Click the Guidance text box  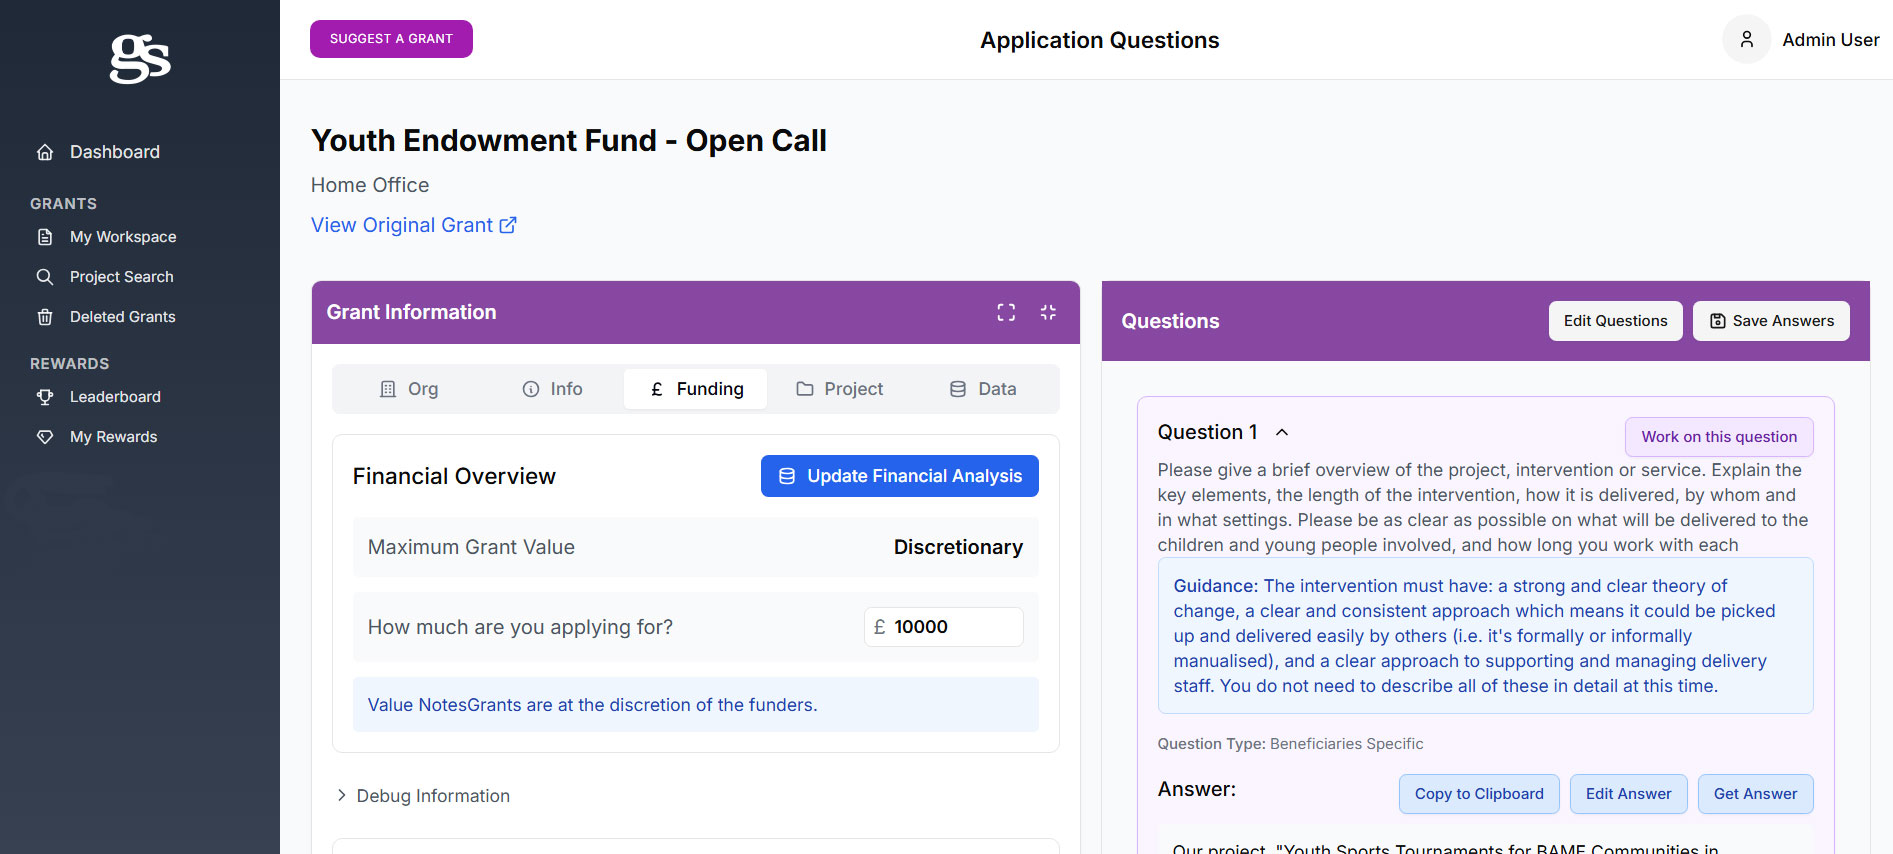click(x=1485, y=636)
